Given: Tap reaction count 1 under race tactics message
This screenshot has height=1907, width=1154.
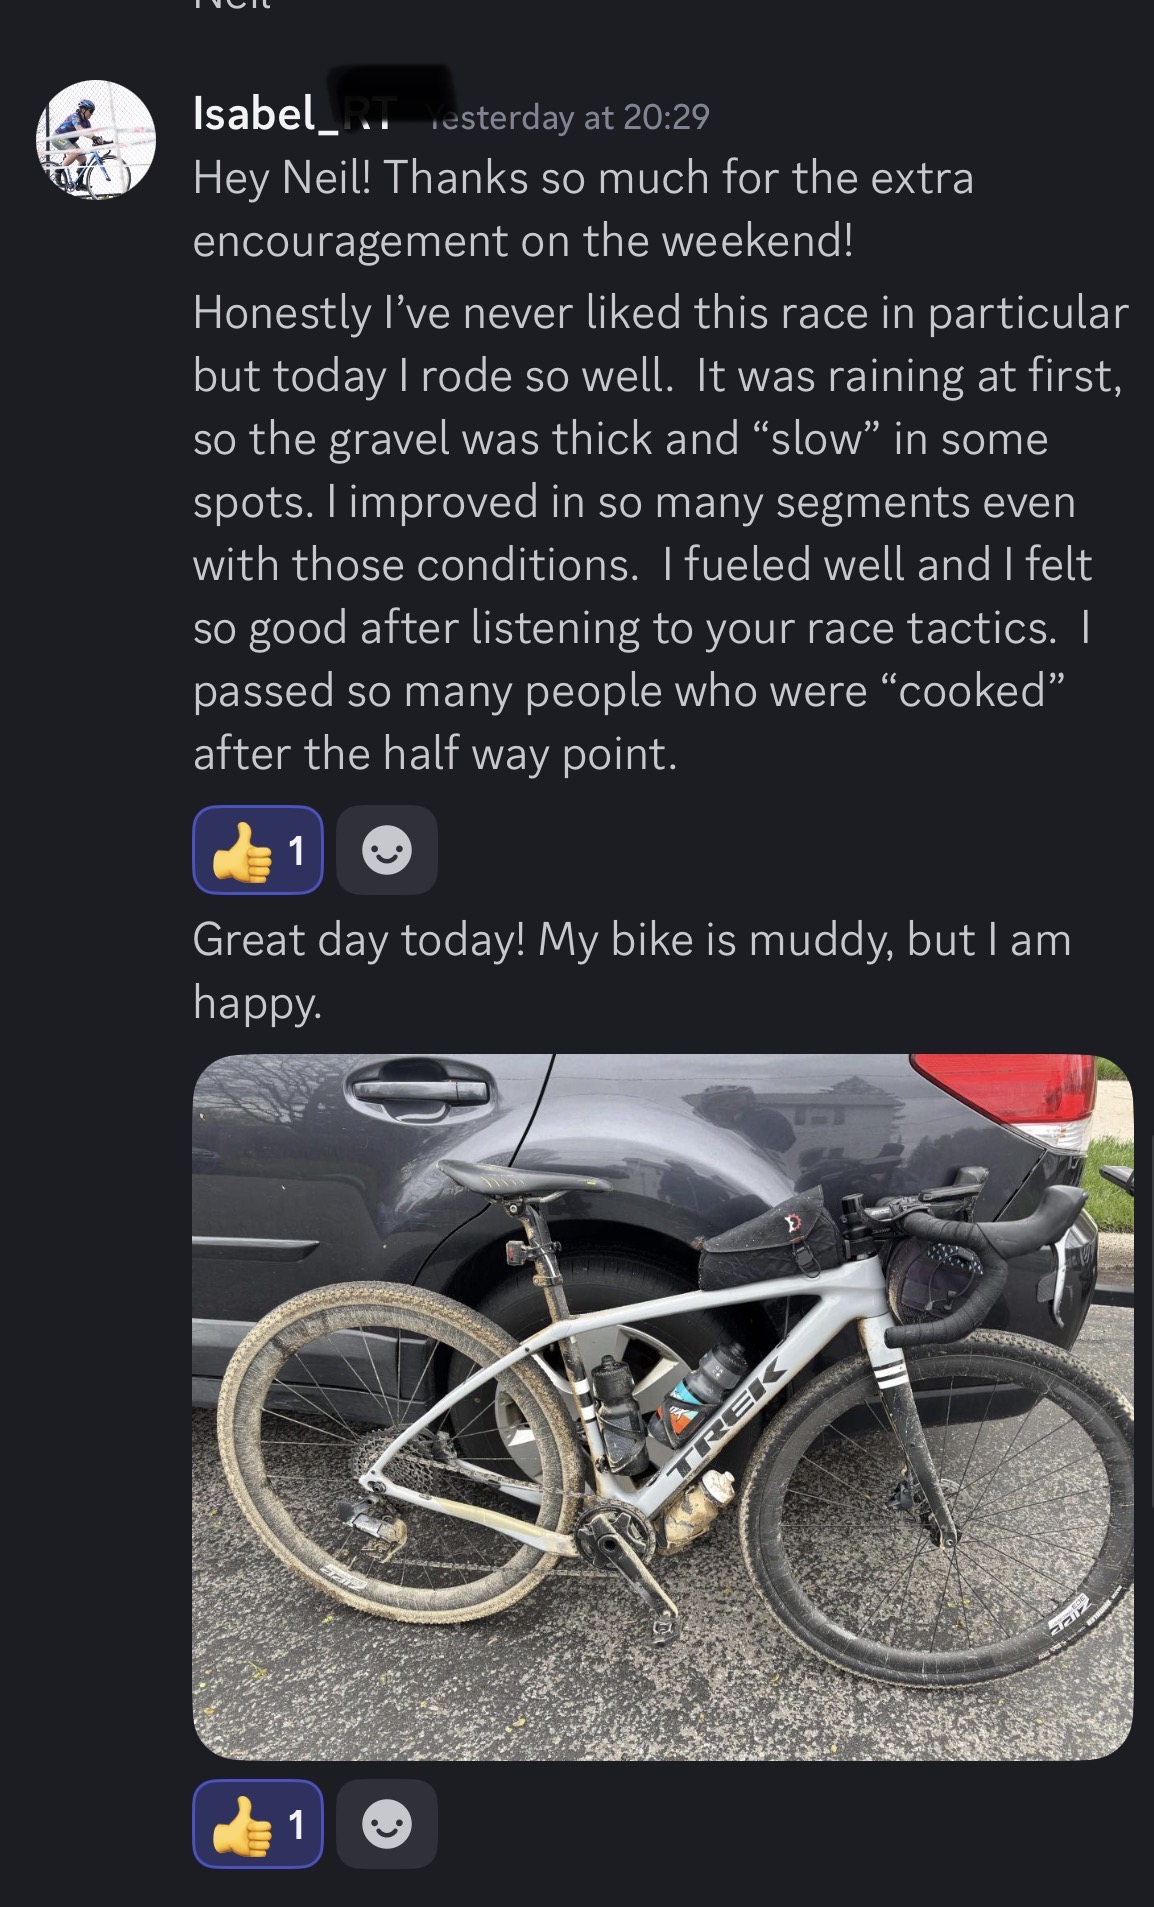Looking at the screenshot, I should click(296, 851).
